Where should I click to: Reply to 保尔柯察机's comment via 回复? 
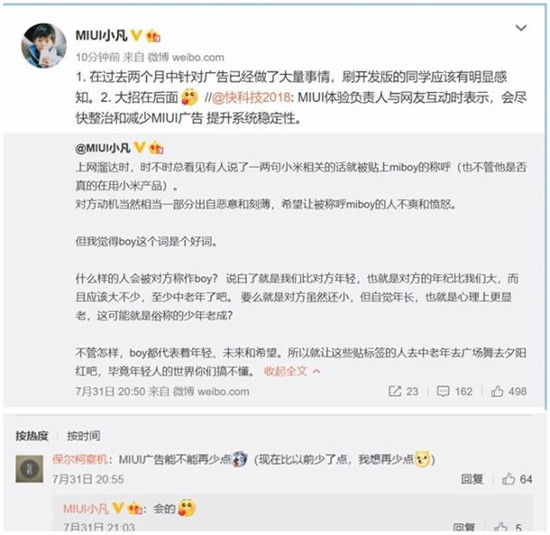tap(472, 479)
